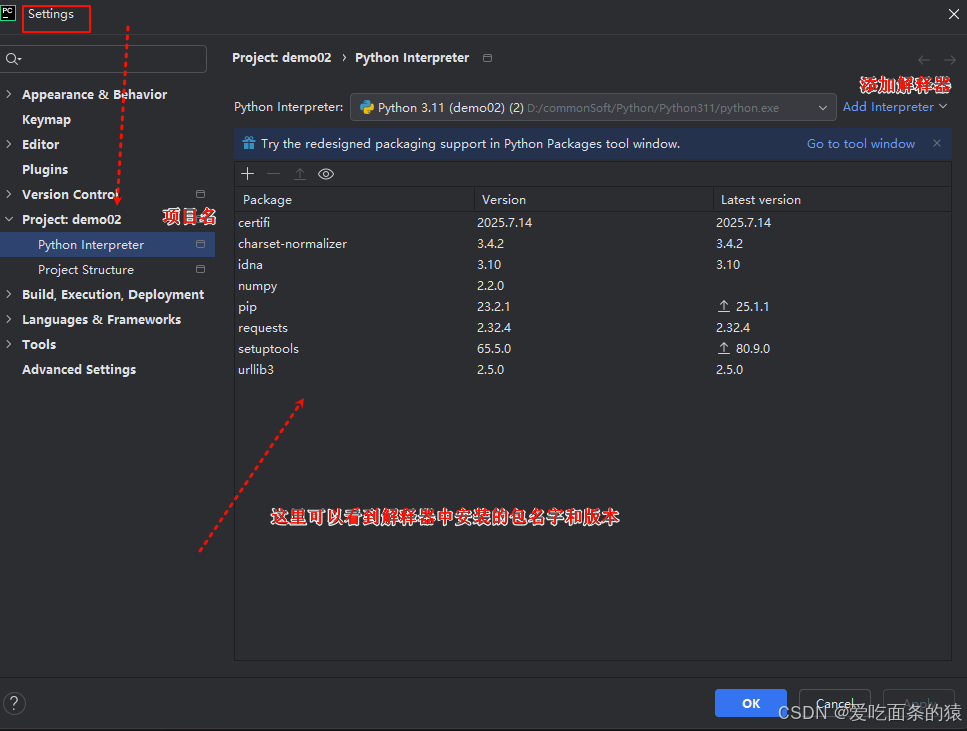Click the install package plus icon
Screen dimensions: 967x731
[247, 174]
